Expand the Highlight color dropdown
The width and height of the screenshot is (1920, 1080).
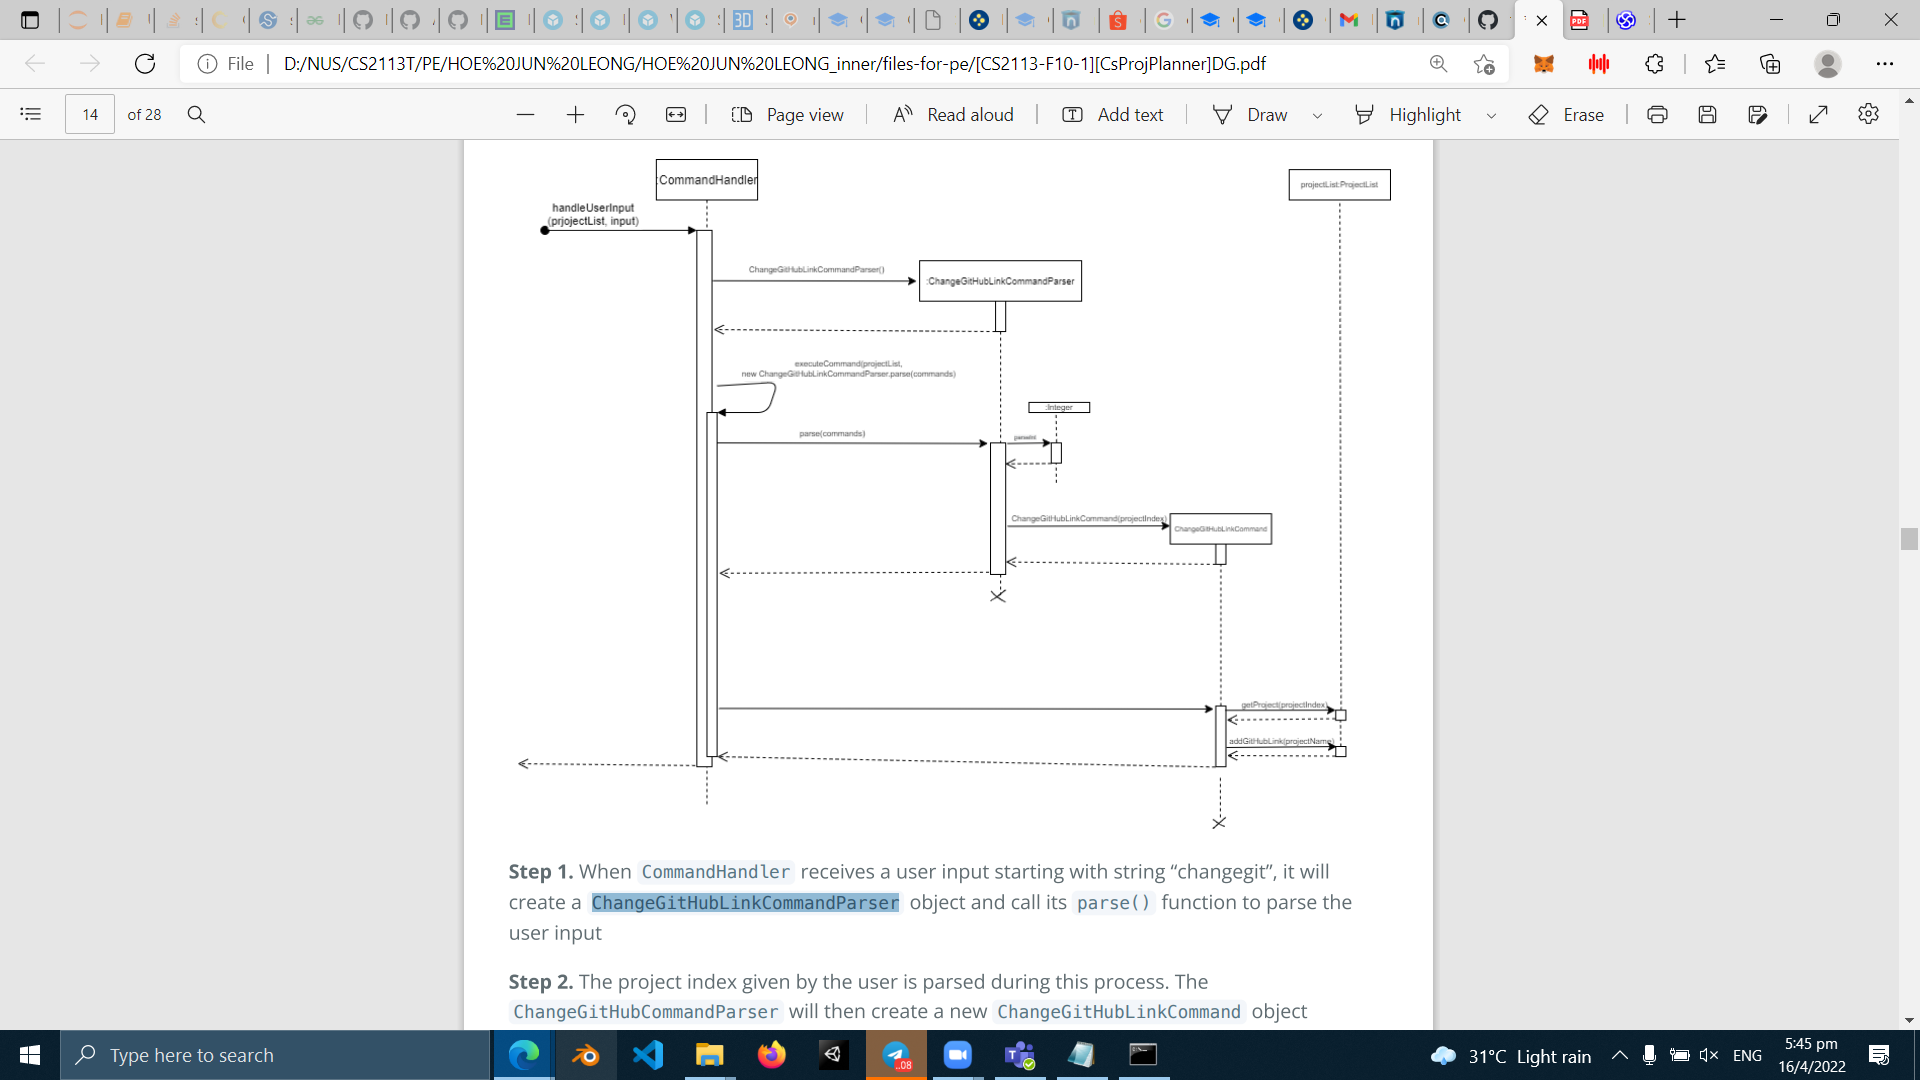click(1491, 115)
